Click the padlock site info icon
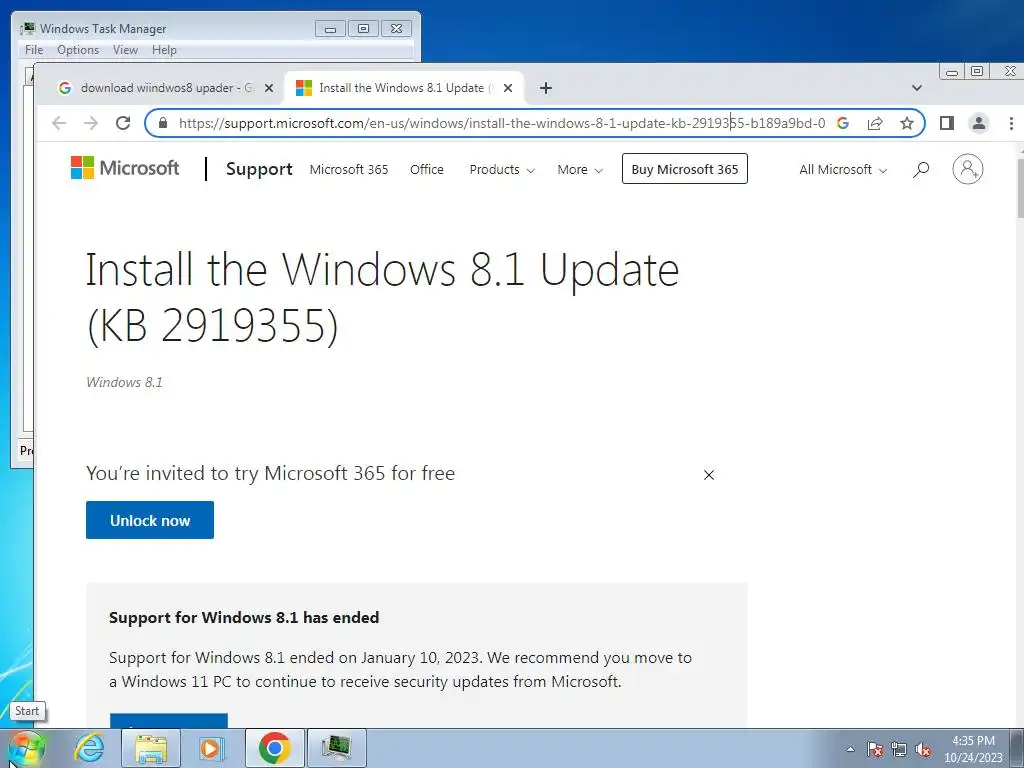Image resolution: width=1024 pixels, height=768 pixels. tap(163, 123)
